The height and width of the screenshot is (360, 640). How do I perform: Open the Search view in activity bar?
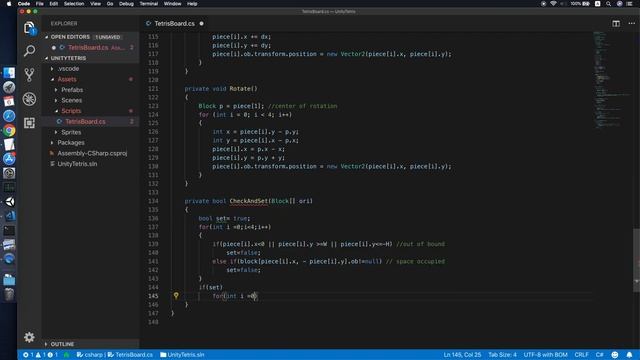29,51
